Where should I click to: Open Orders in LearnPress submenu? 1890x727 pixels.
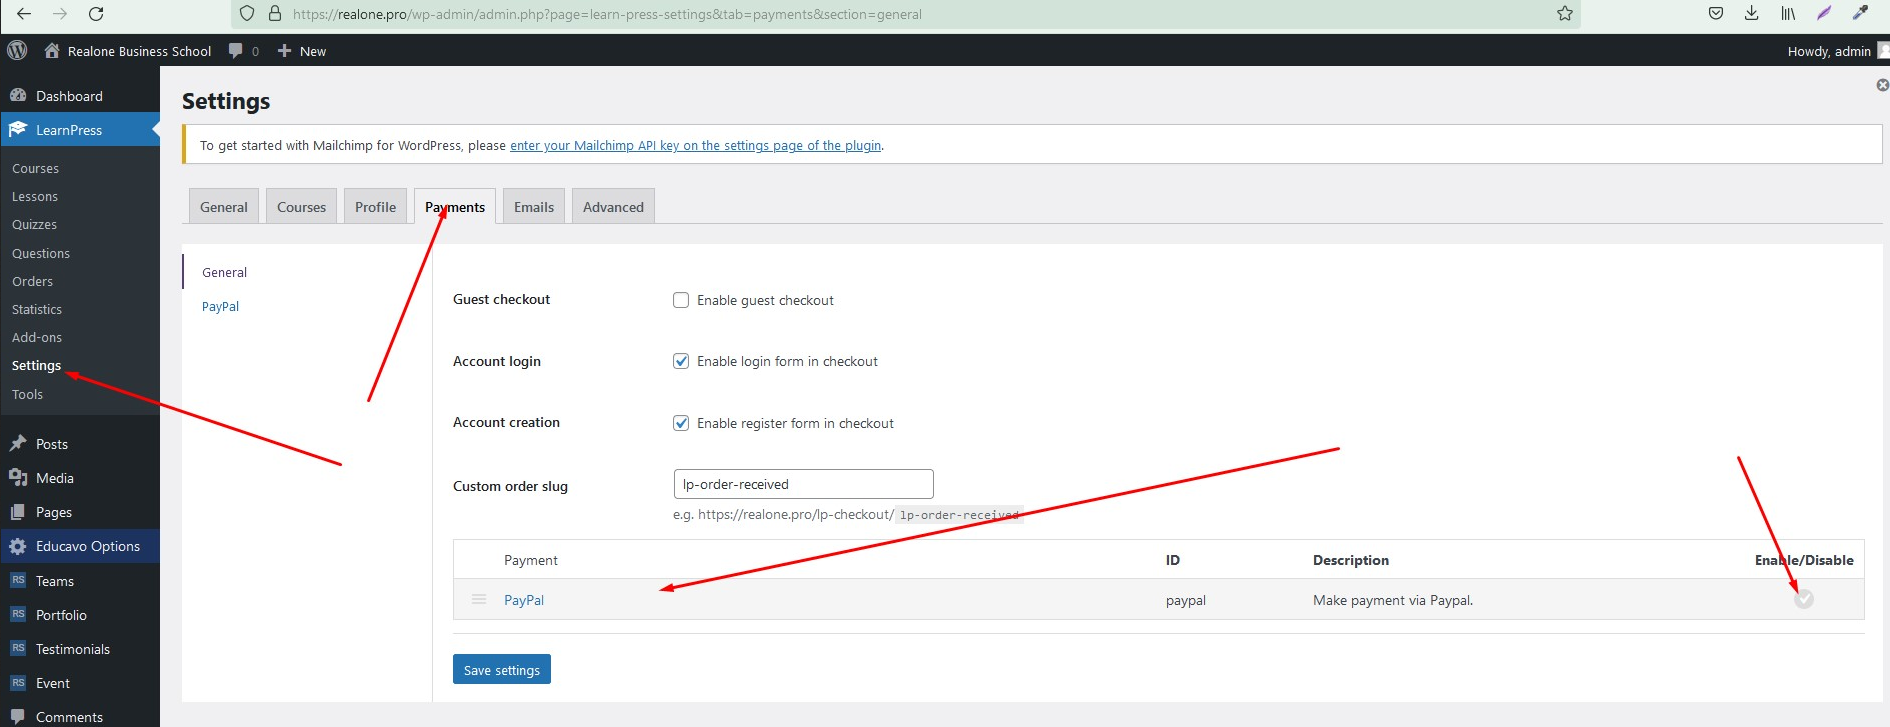pyautogui.click(x=32, y=282)
